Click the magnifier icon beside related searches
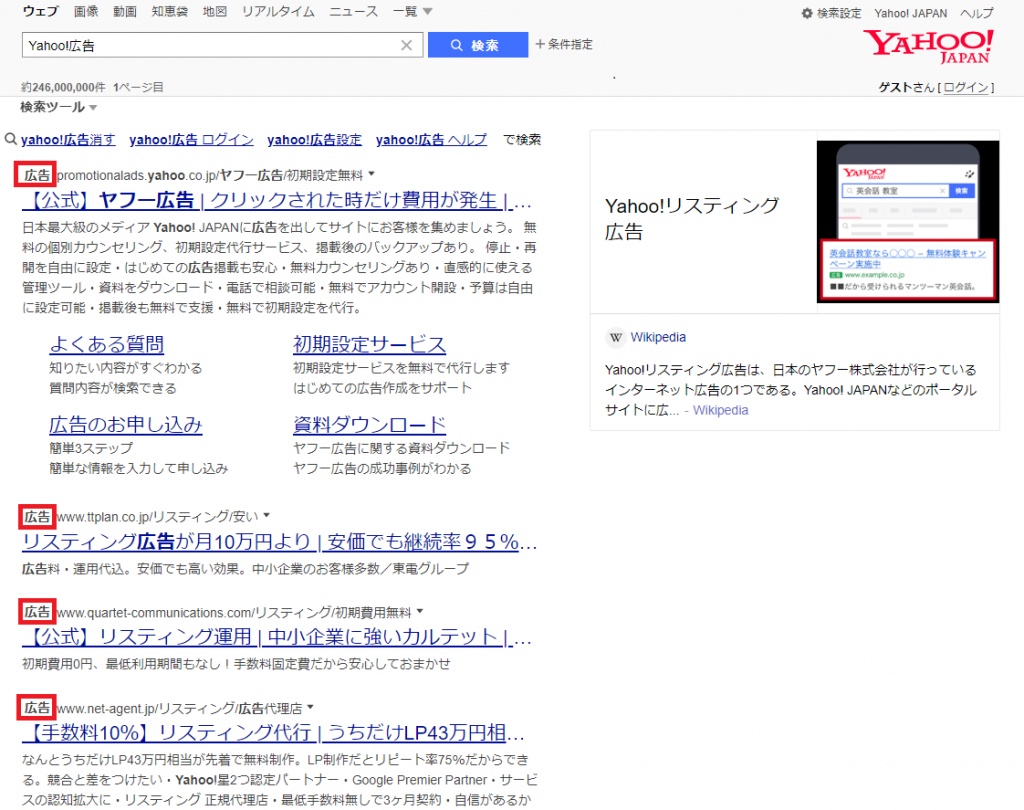 point(10,139)
